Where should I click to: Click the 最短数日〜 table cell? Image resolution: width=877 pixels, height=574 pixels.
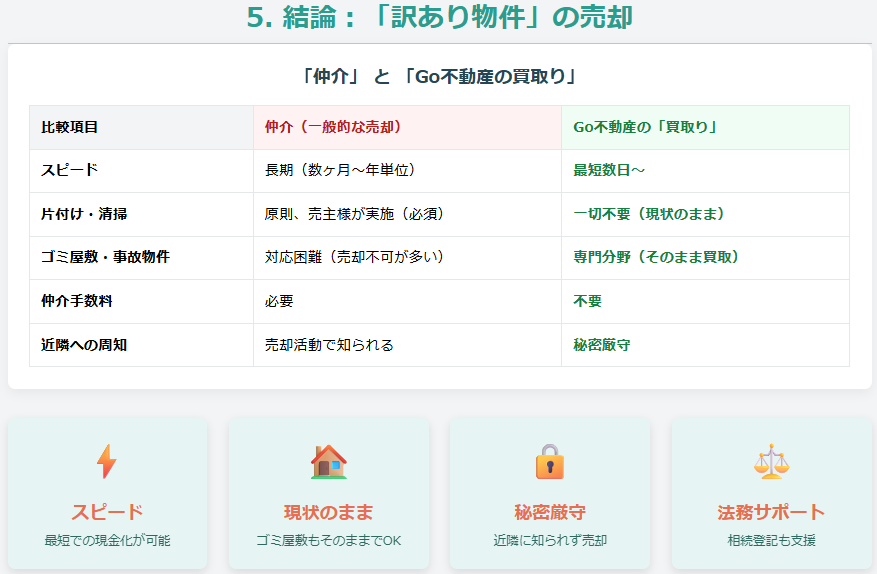pos(609,170)
